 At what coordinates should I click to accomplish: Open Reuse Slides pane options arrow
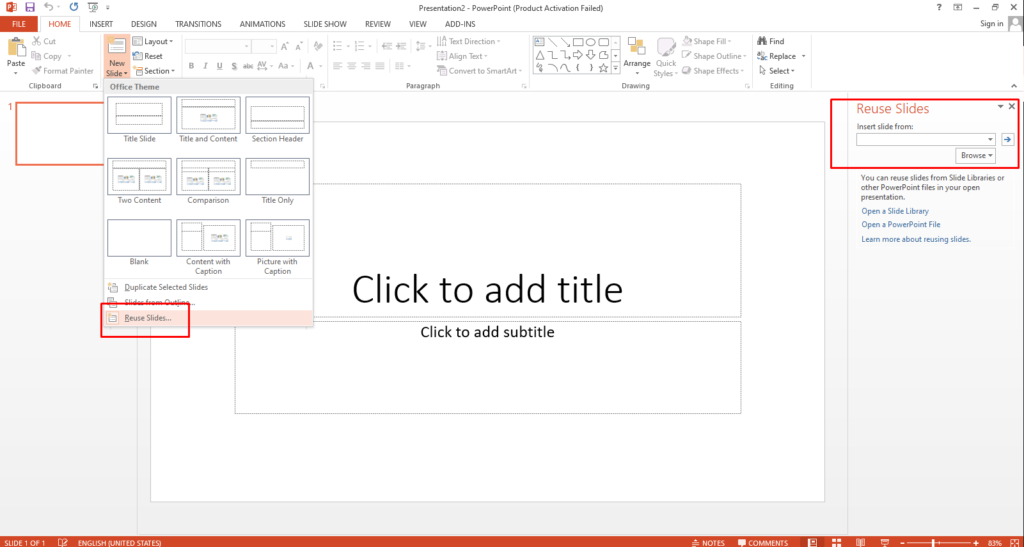click(1000, 106)
